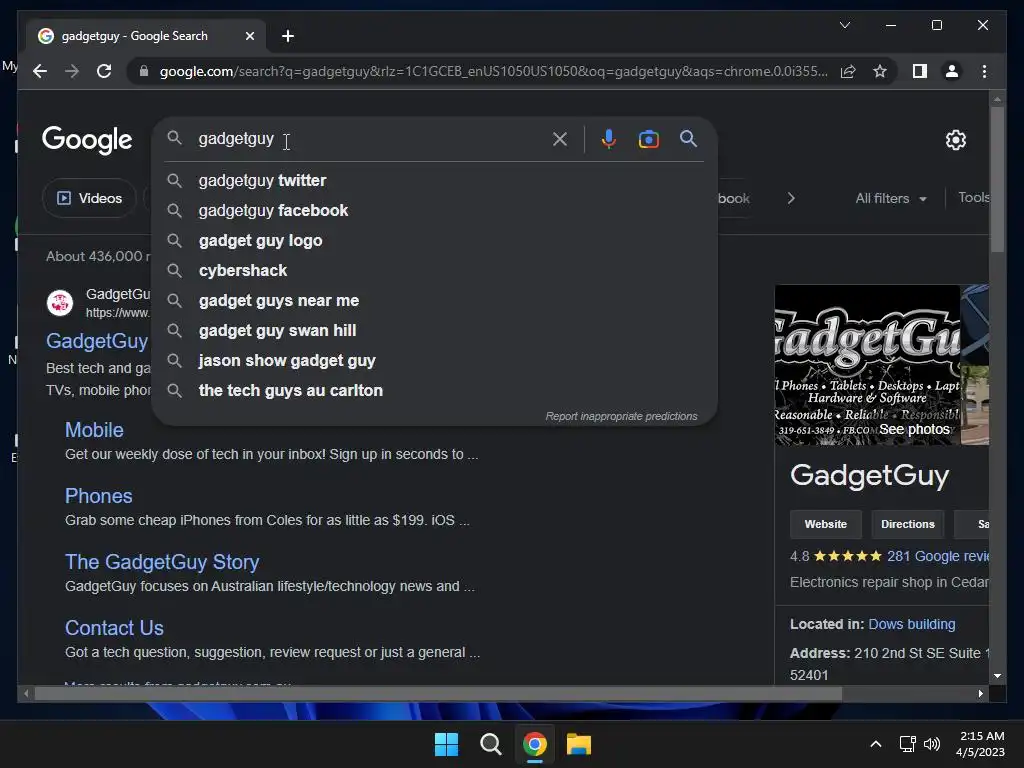
Task: Submit search with blue magnifier icon
Action: click(x=688, y=138)
